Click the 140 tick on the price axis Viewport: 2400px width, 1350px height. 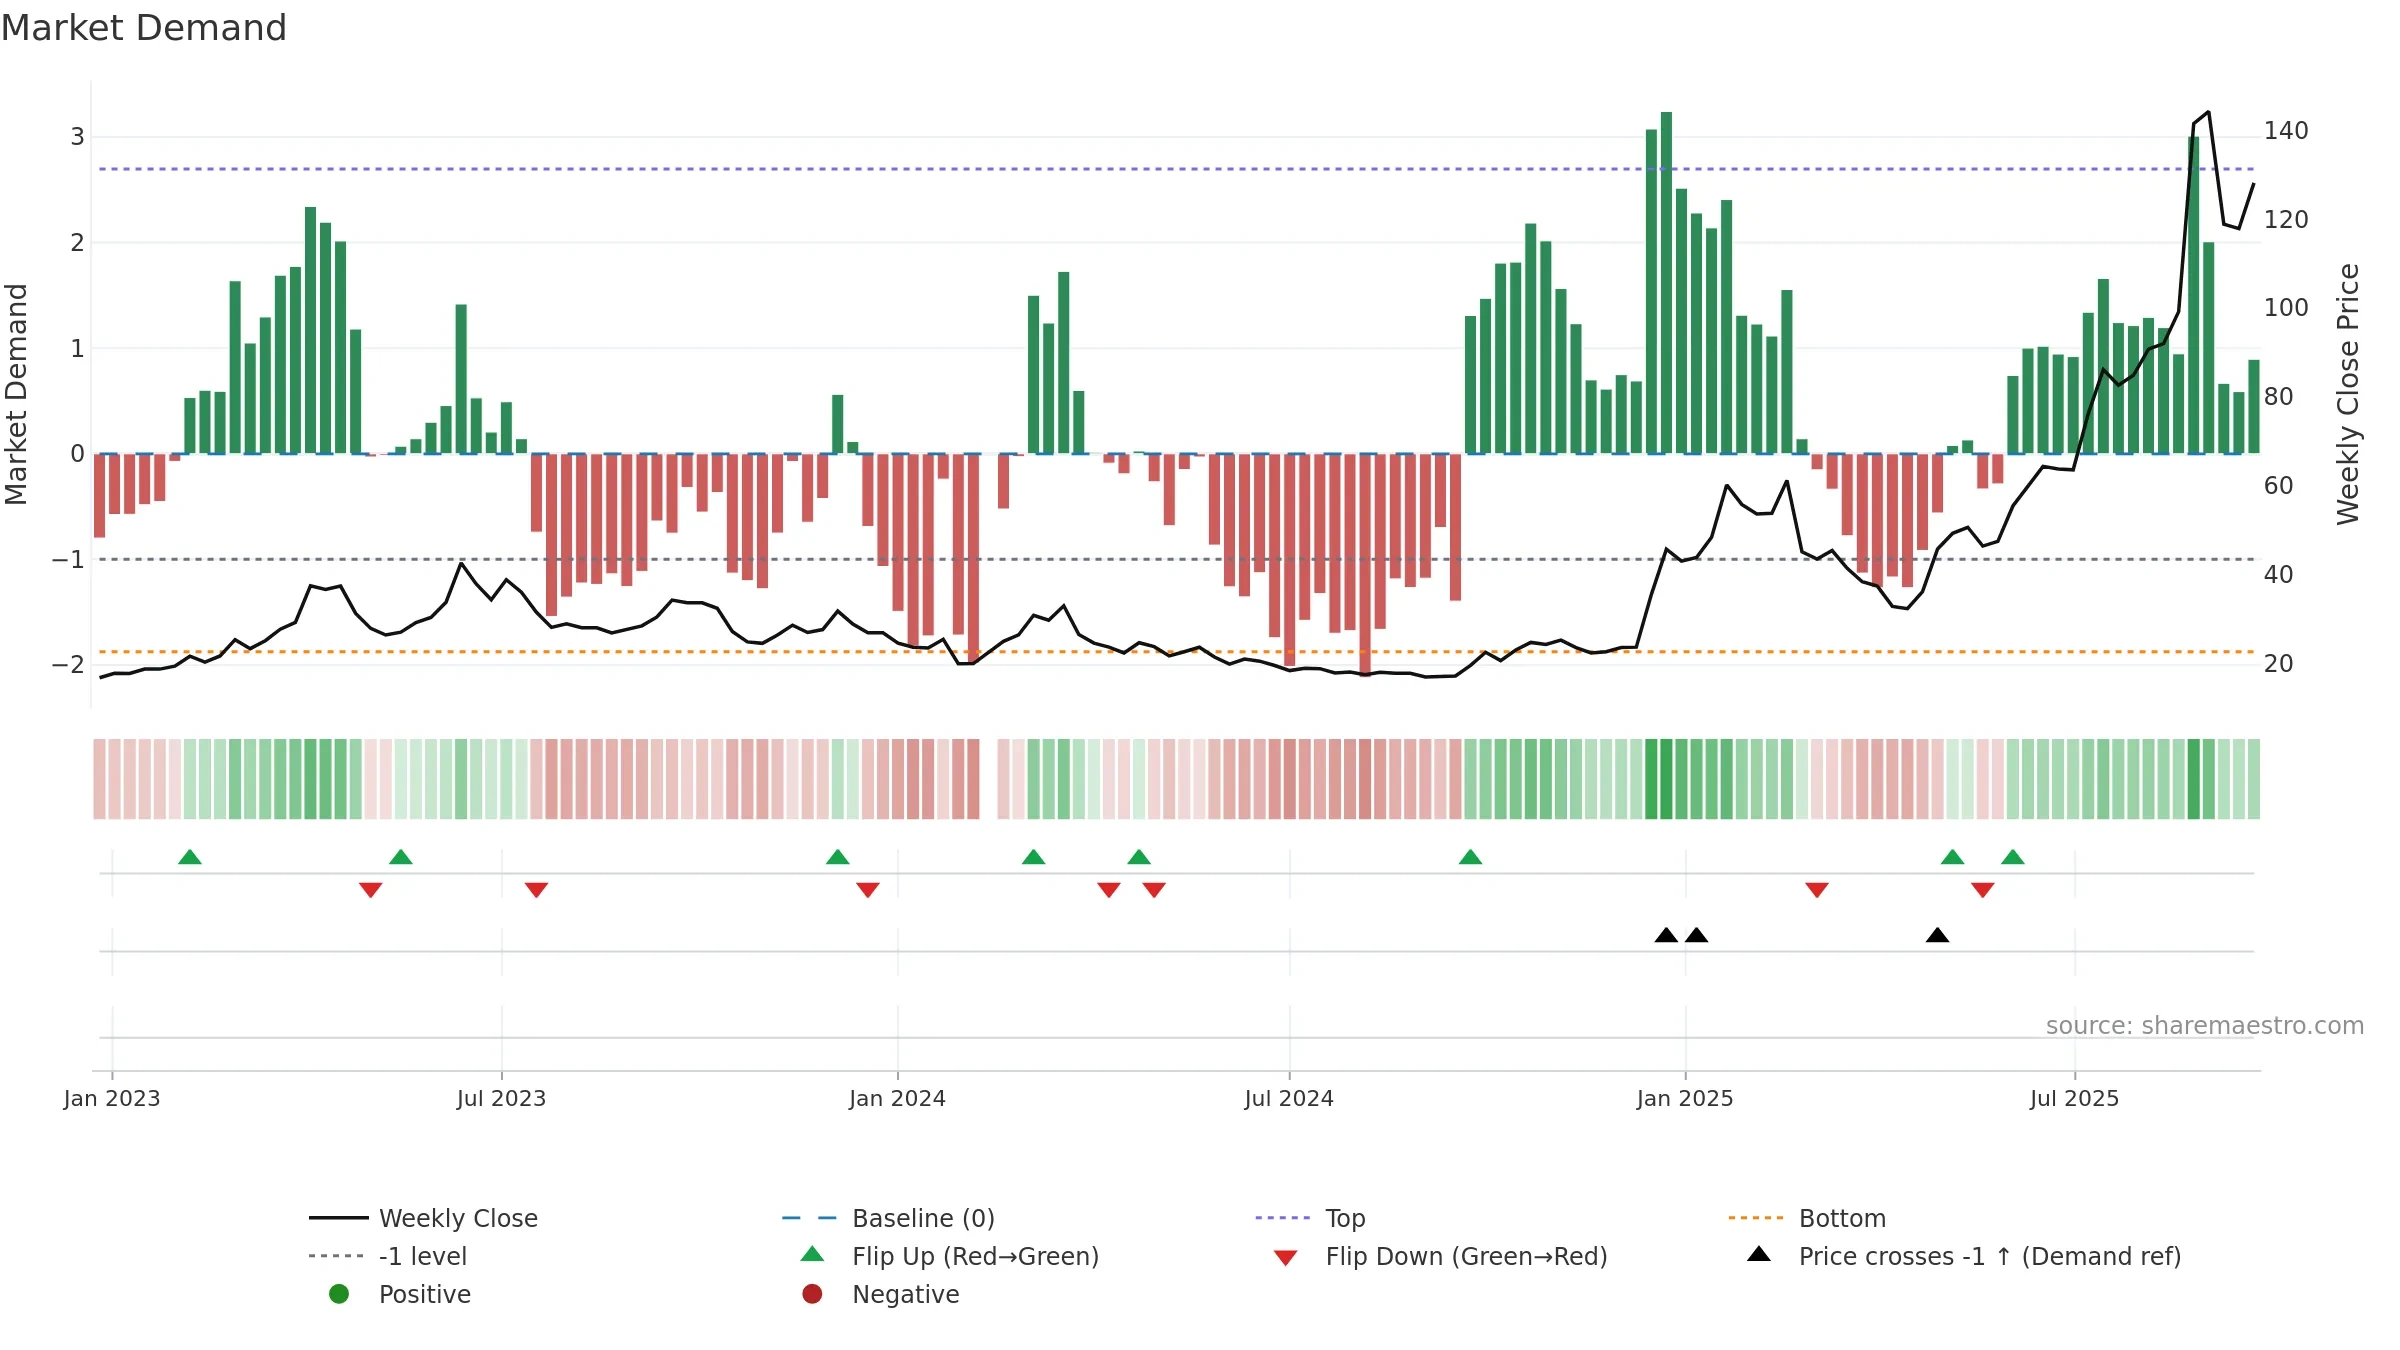click(x=2286, y=131)
